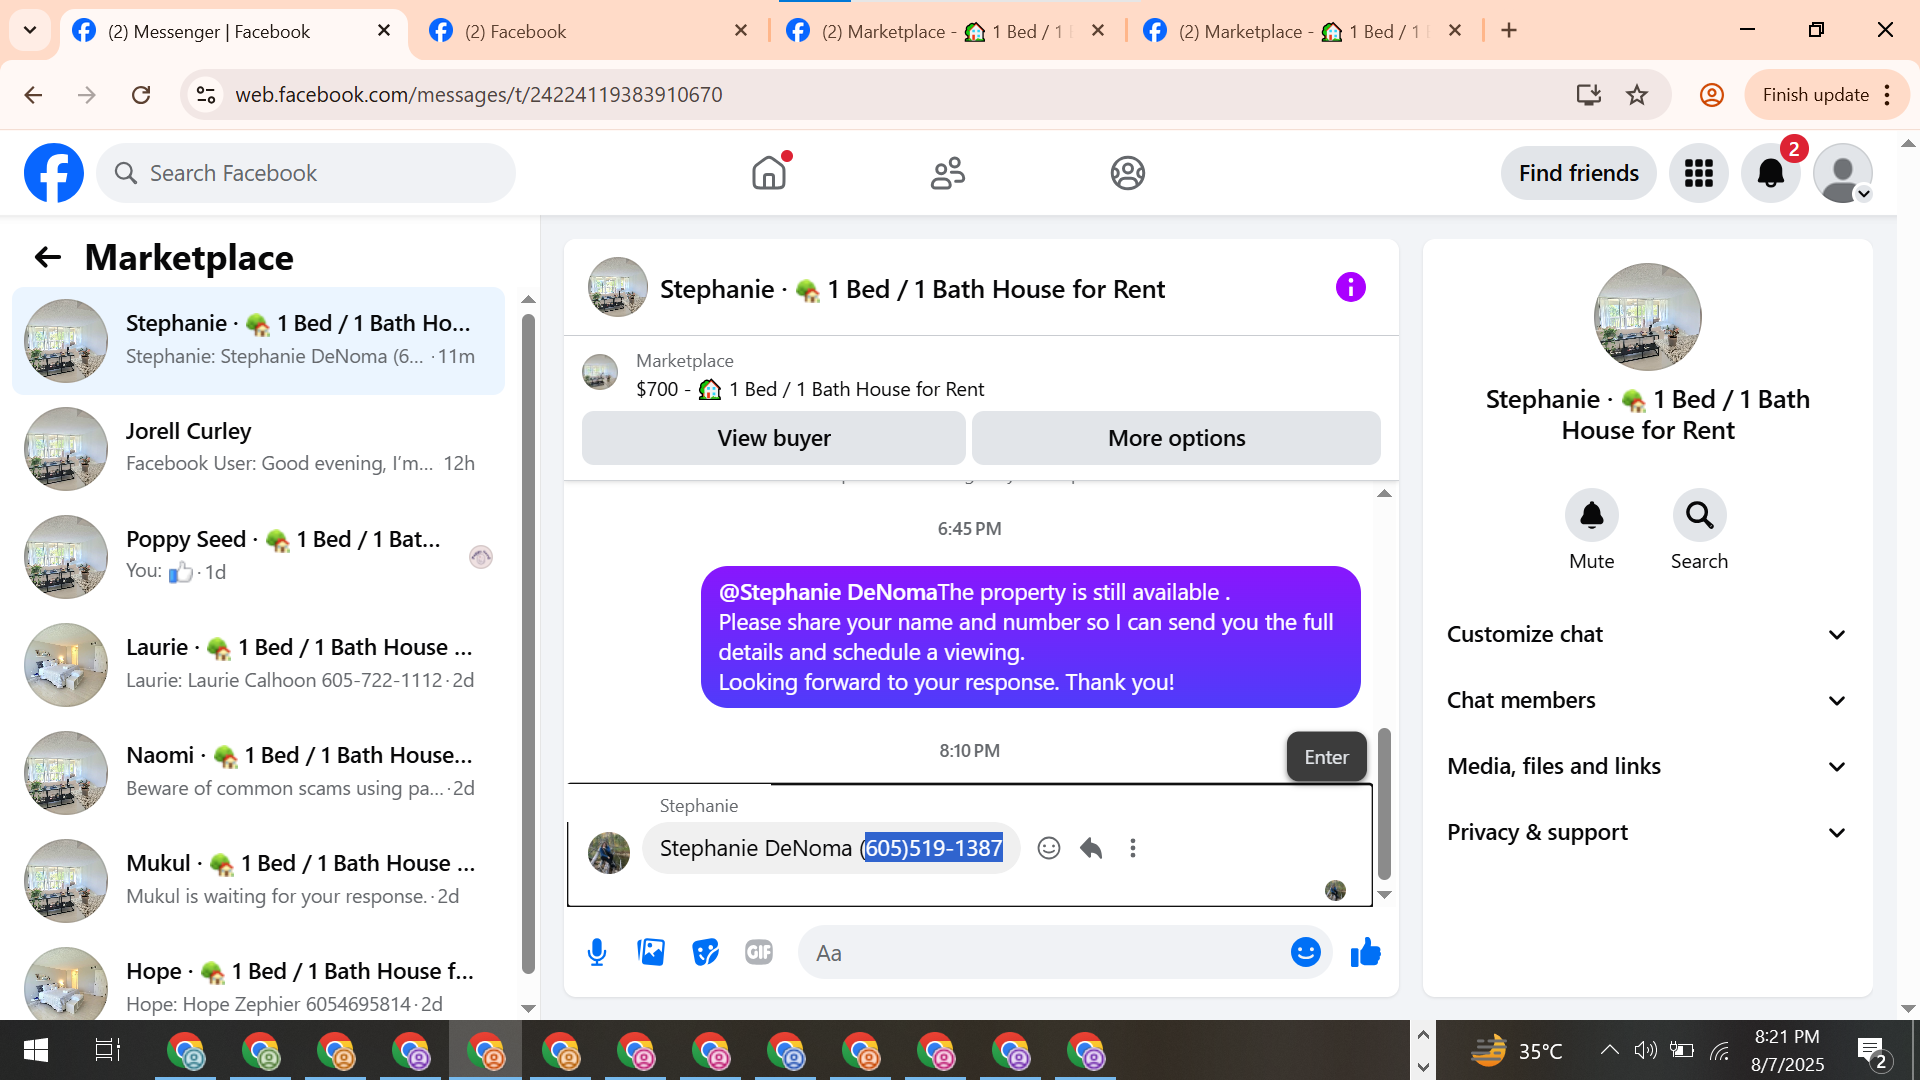Click the More options button
The height and width of the screenshot is (1080, 1920).
1176,438
